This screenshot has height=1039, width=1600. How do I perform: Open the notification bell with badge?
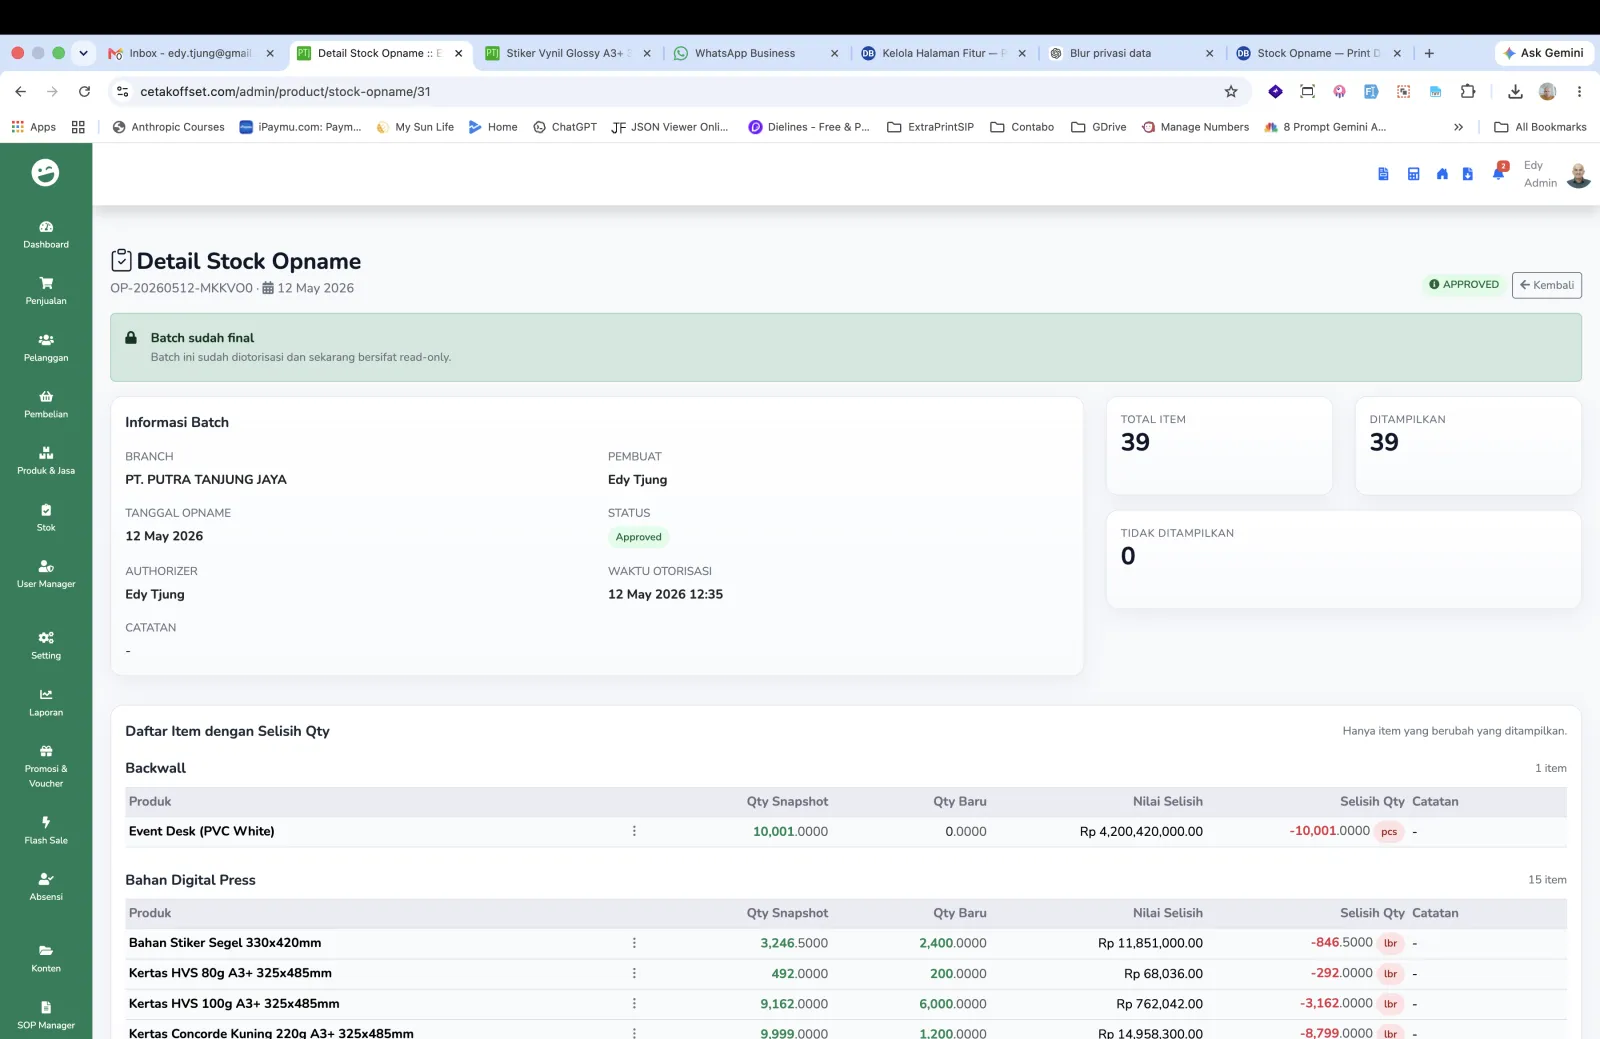[1499, 172]
